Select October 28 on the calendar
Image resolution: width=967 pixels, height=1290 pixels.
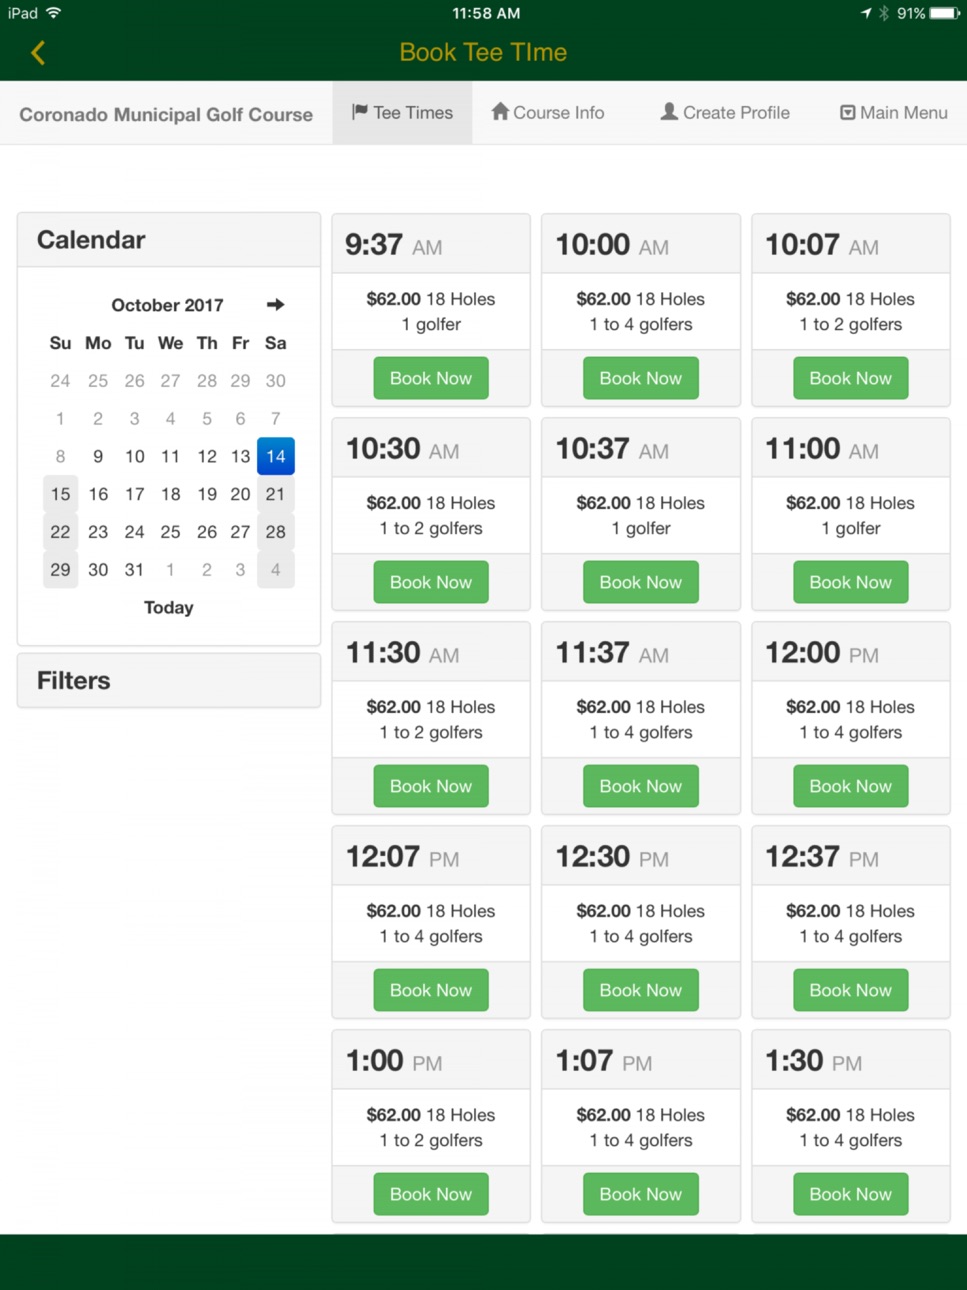(x=276, y=532)
